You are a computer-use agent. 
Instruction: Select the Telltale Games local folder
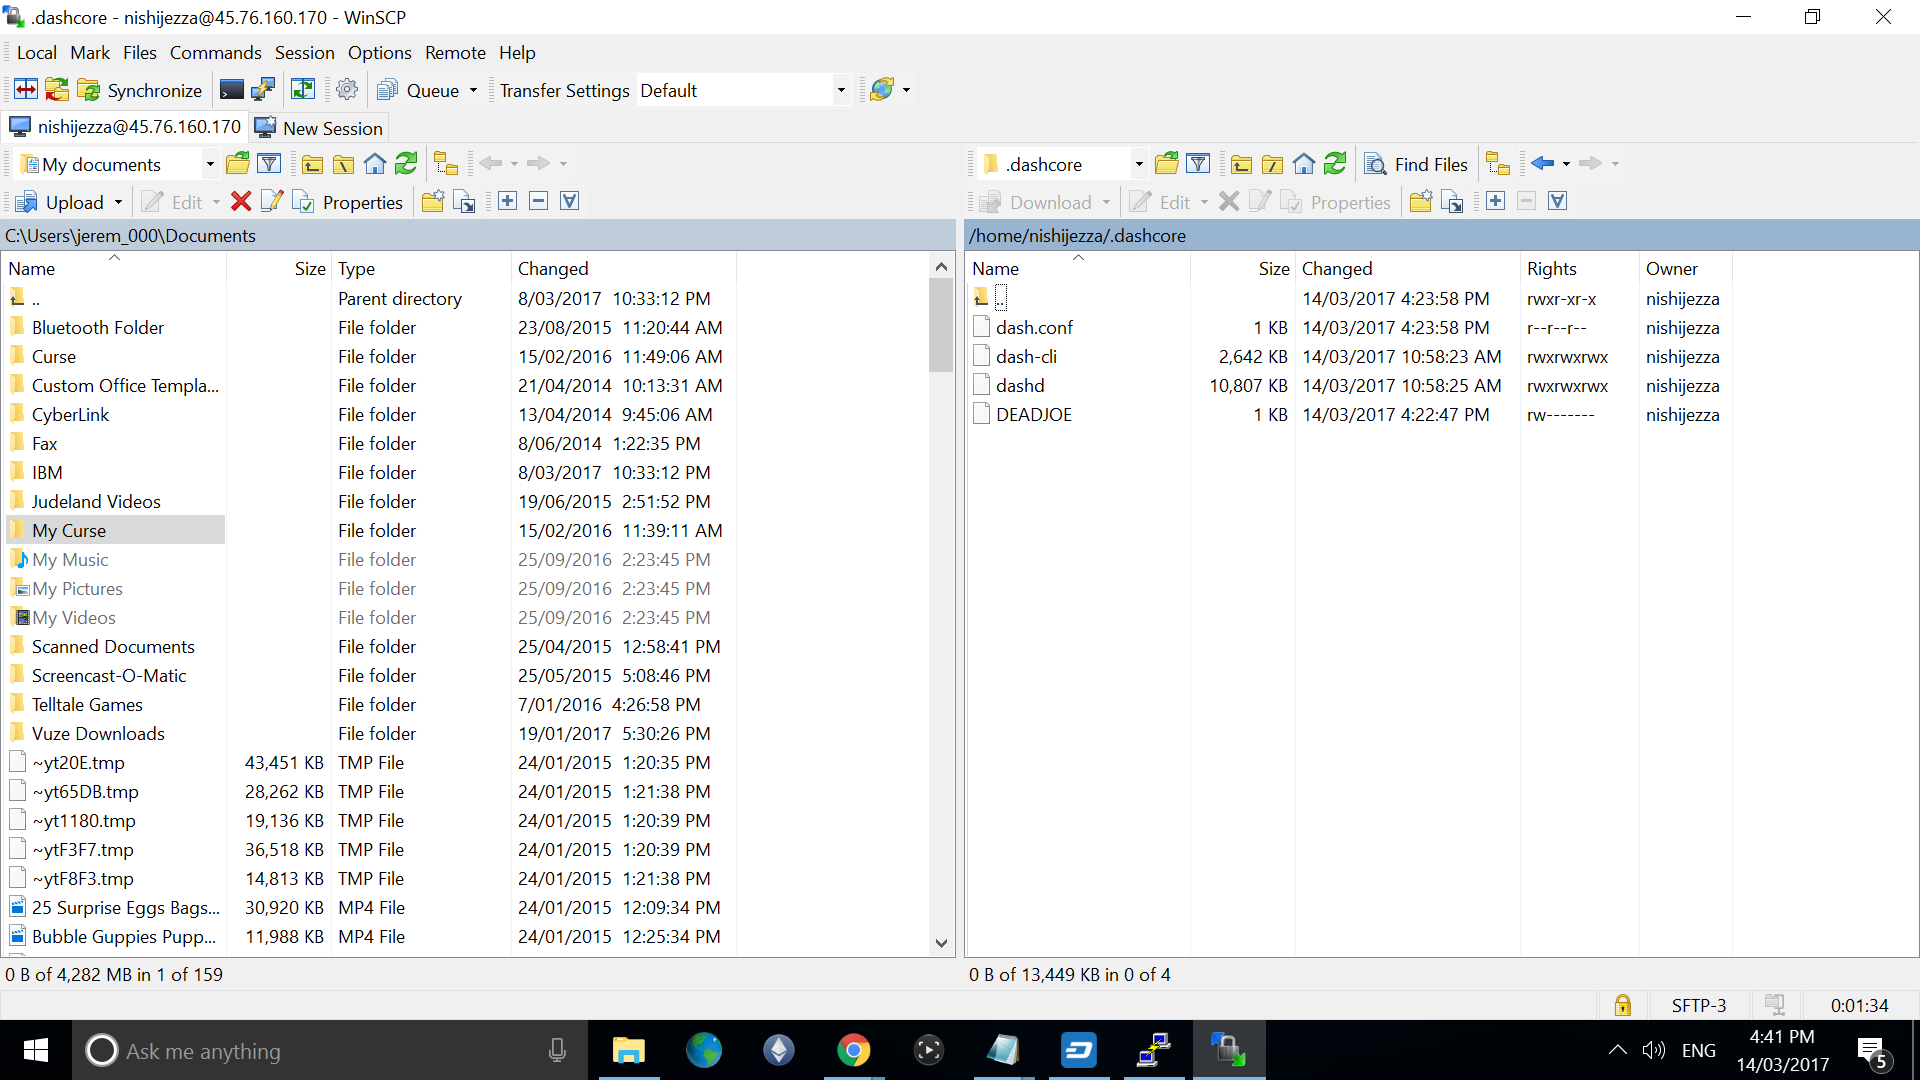click(87, 704)
